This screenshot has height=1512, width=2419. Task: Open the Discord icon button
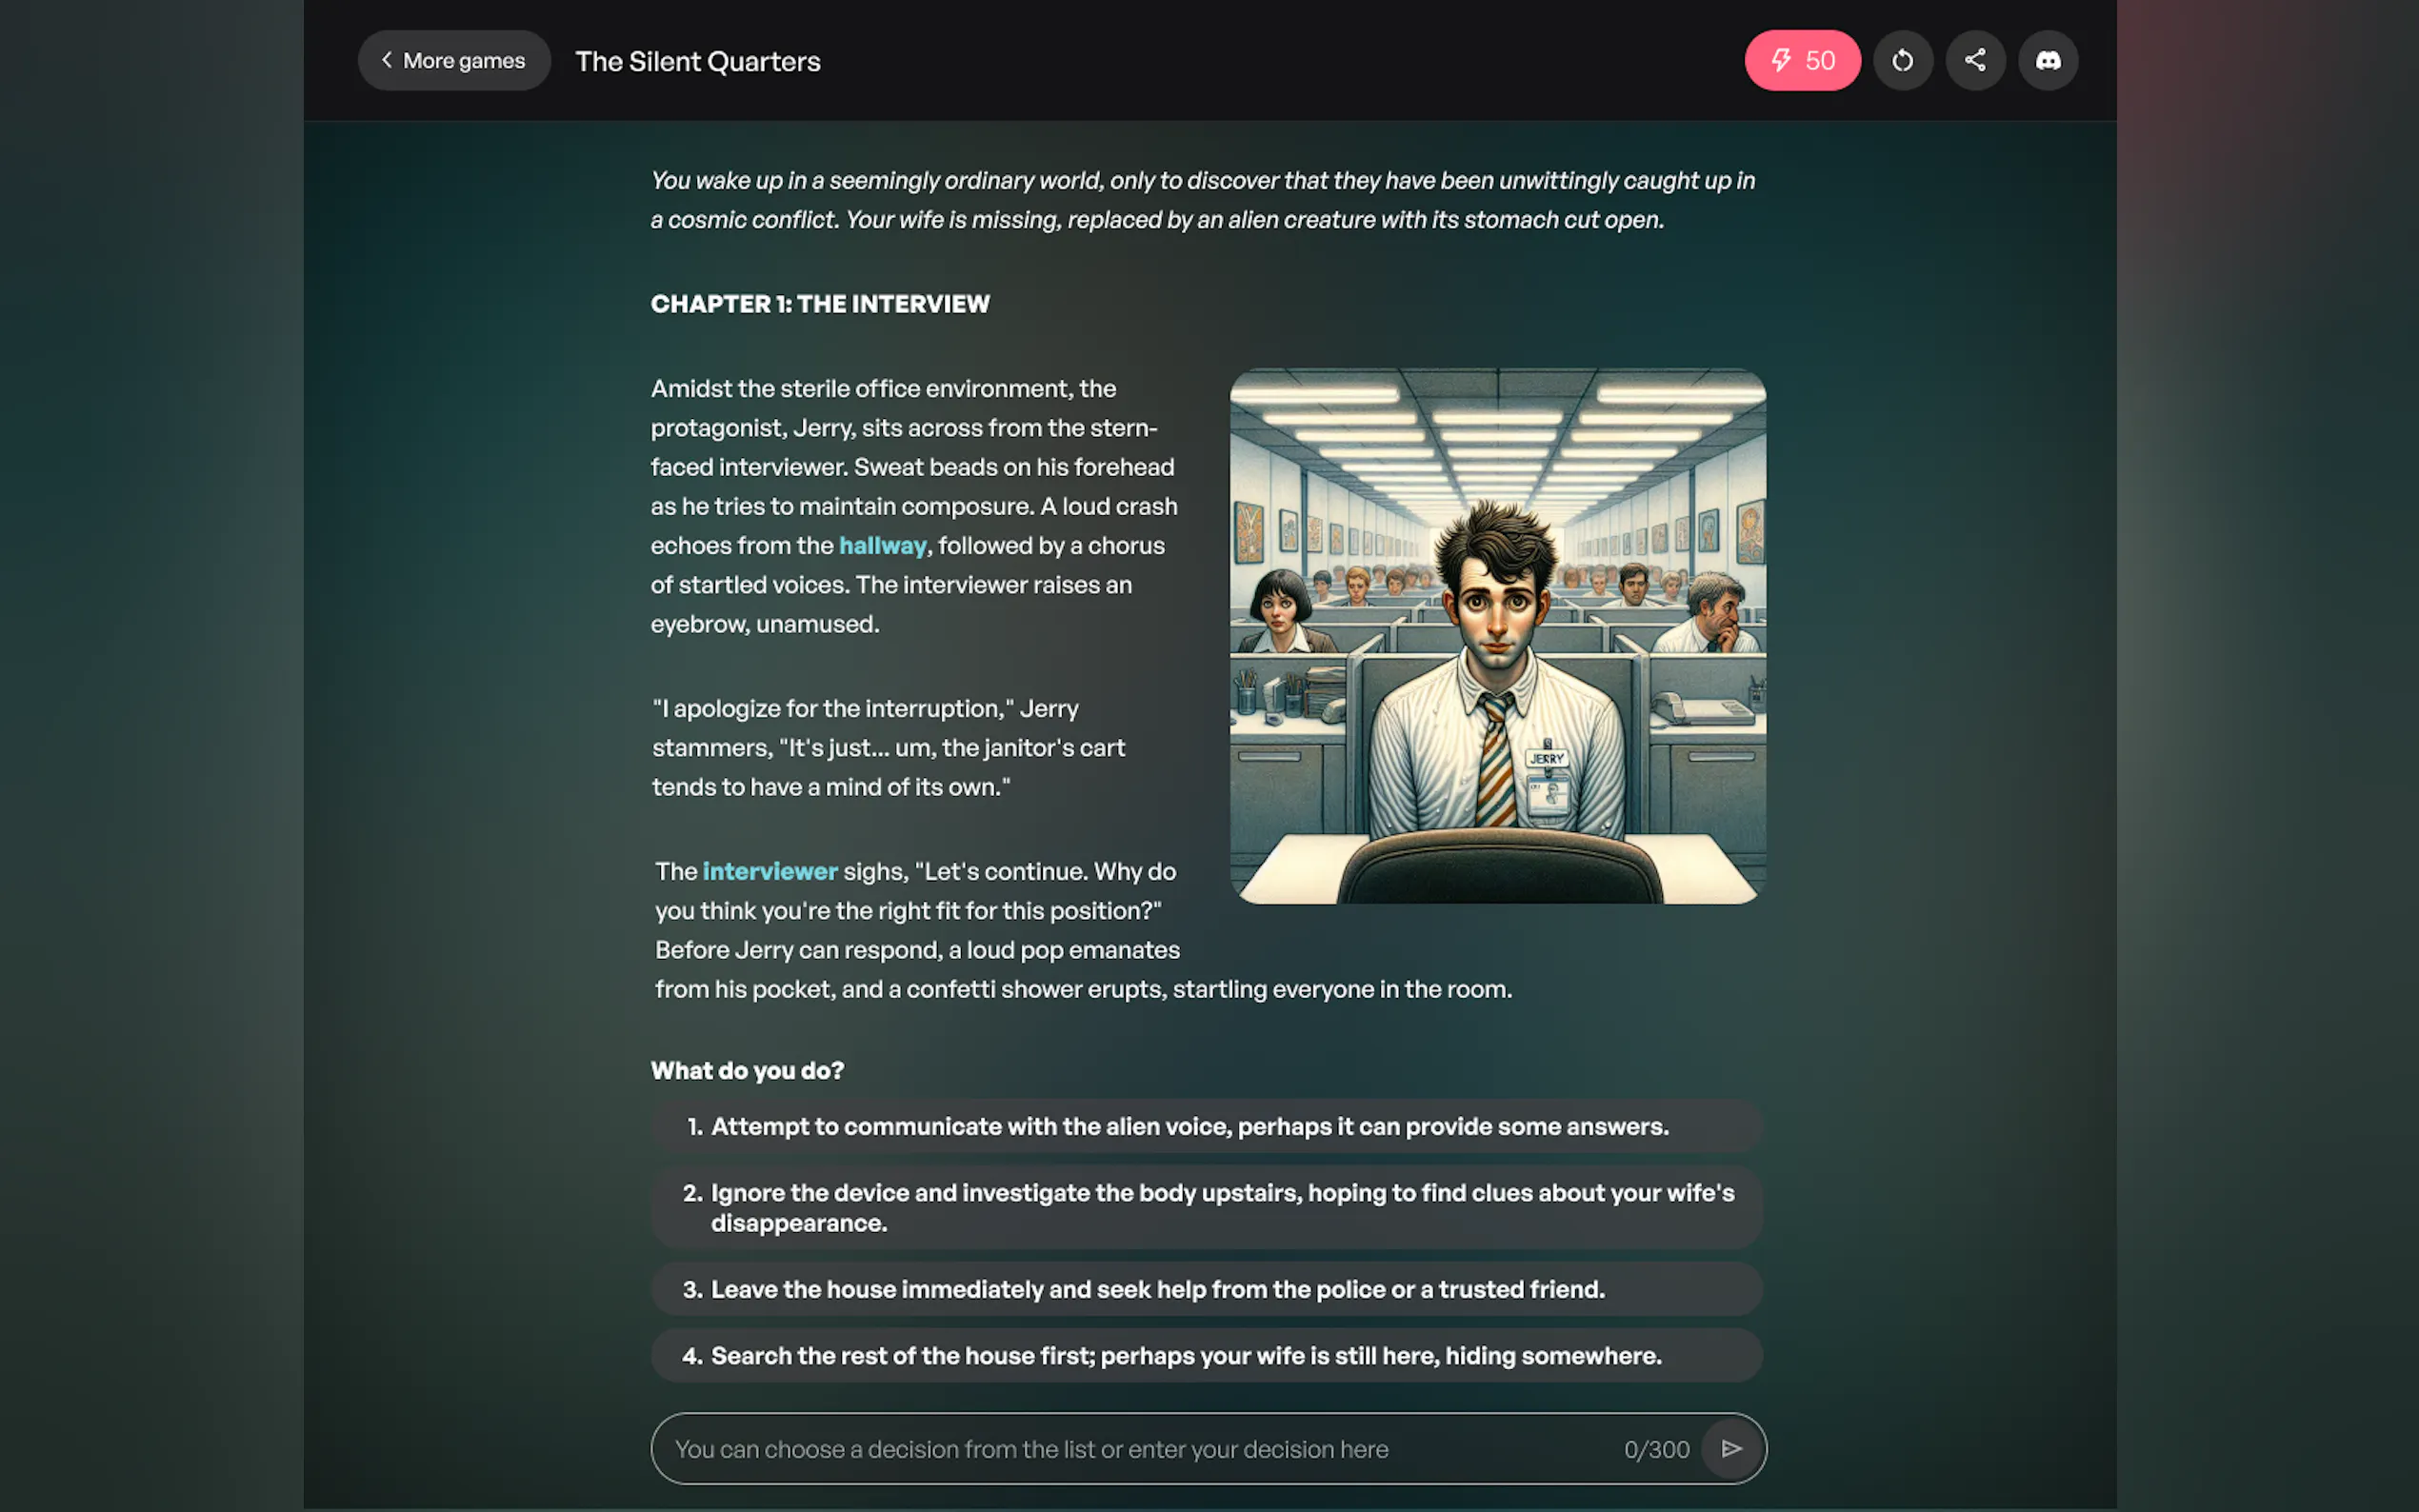point(2047,61)
